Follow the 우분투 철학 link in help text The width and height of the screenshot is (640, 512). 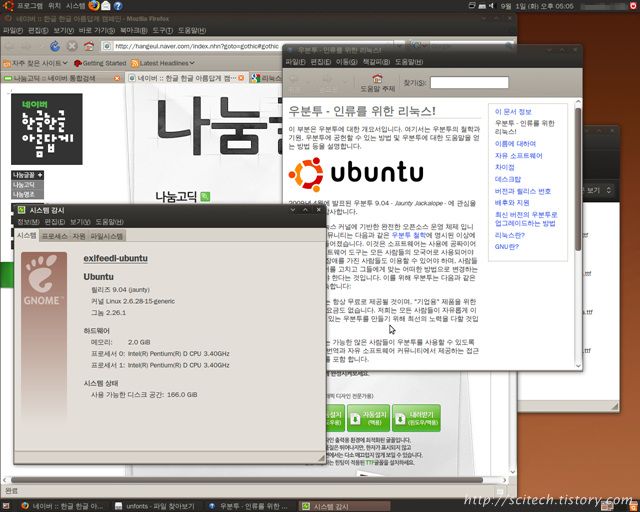409,235
